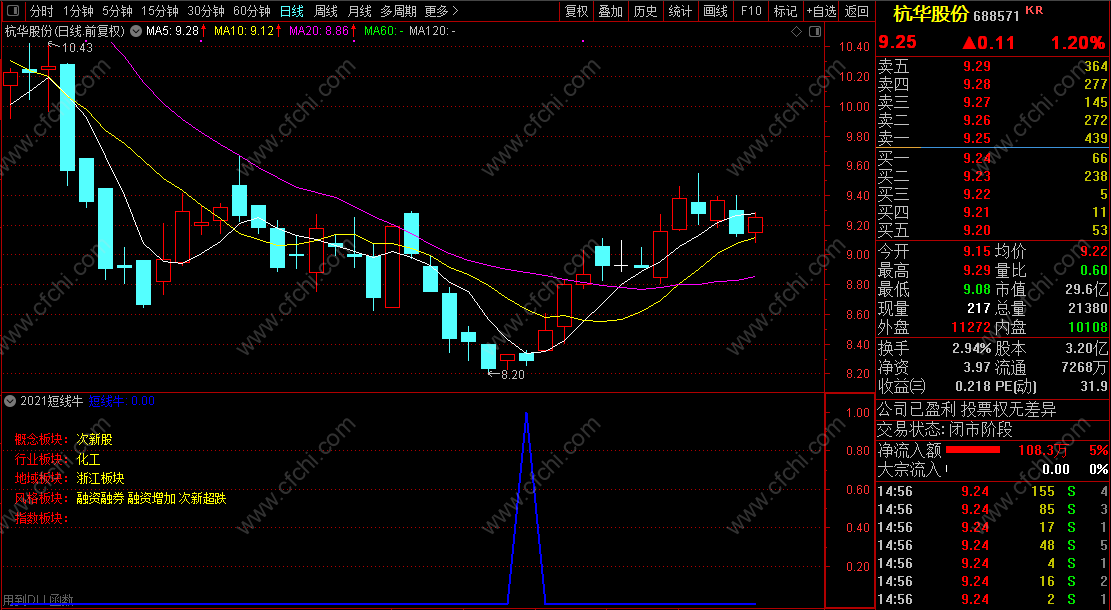Click the KR tag beside the stock code

coord(1034,10)
